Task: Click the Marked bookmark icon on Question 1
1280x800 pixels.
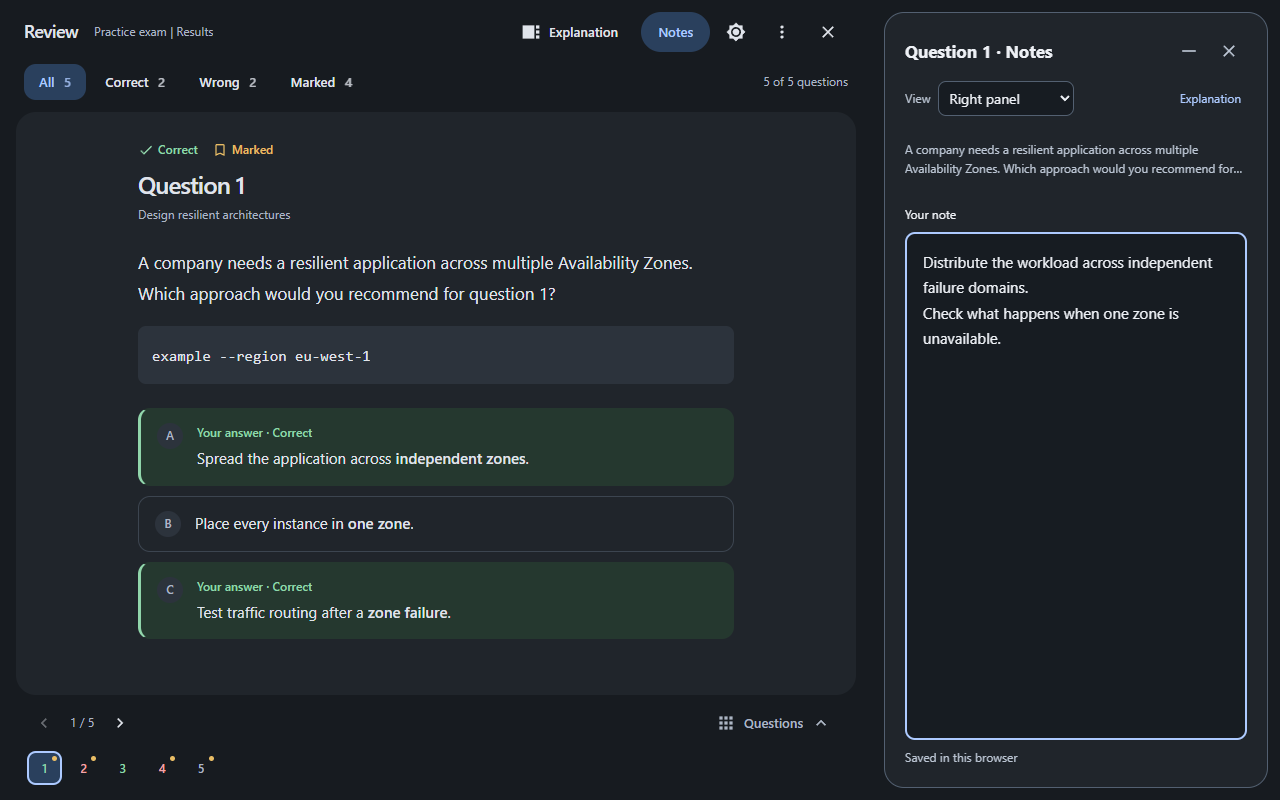Action: pos(220,150)
